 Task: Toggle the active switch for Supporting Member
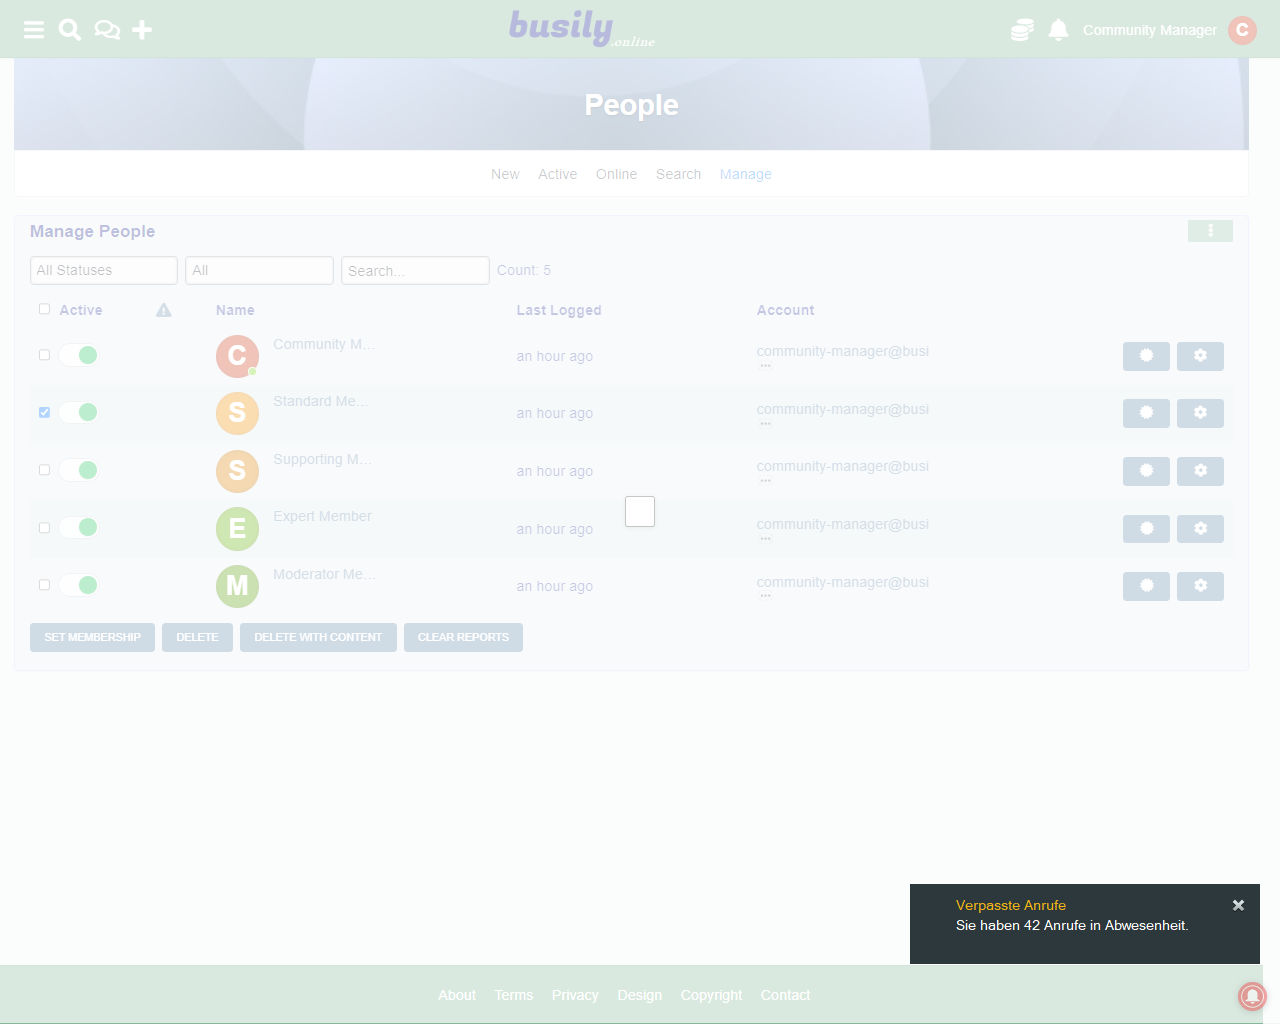tap(78, 470)
